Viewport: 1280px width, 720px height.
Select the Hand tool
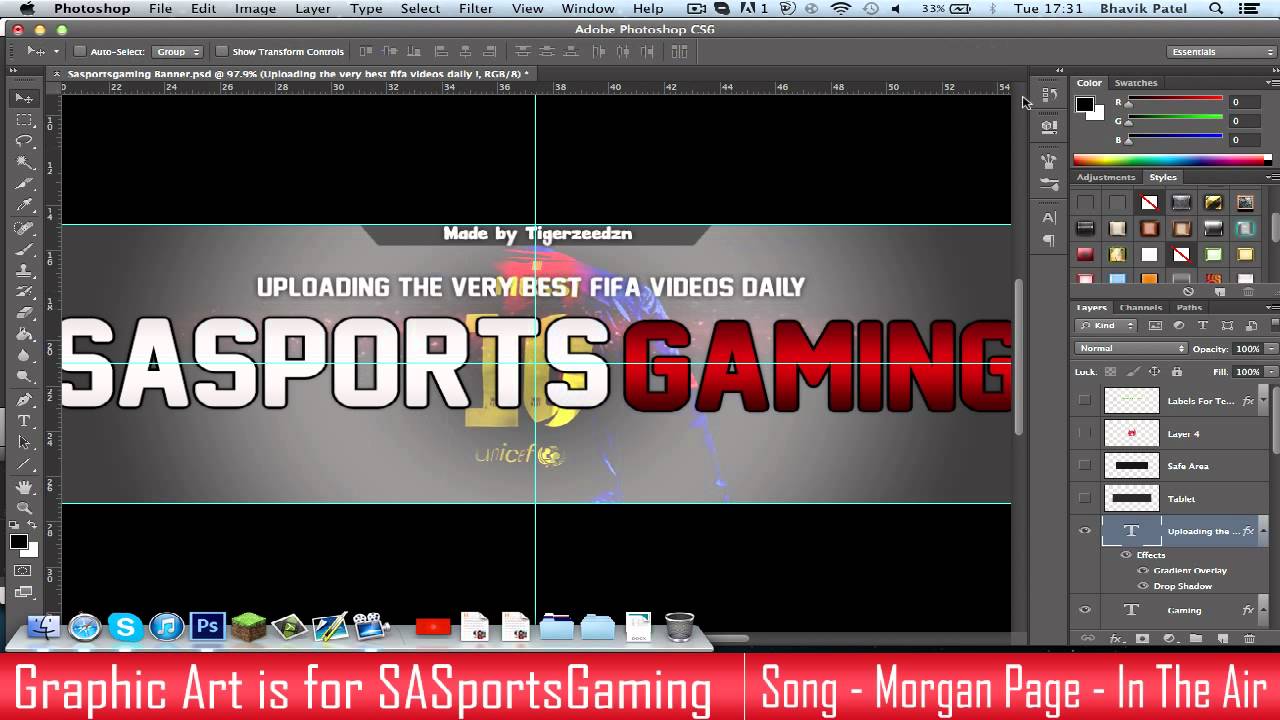(x=24, y=487)
